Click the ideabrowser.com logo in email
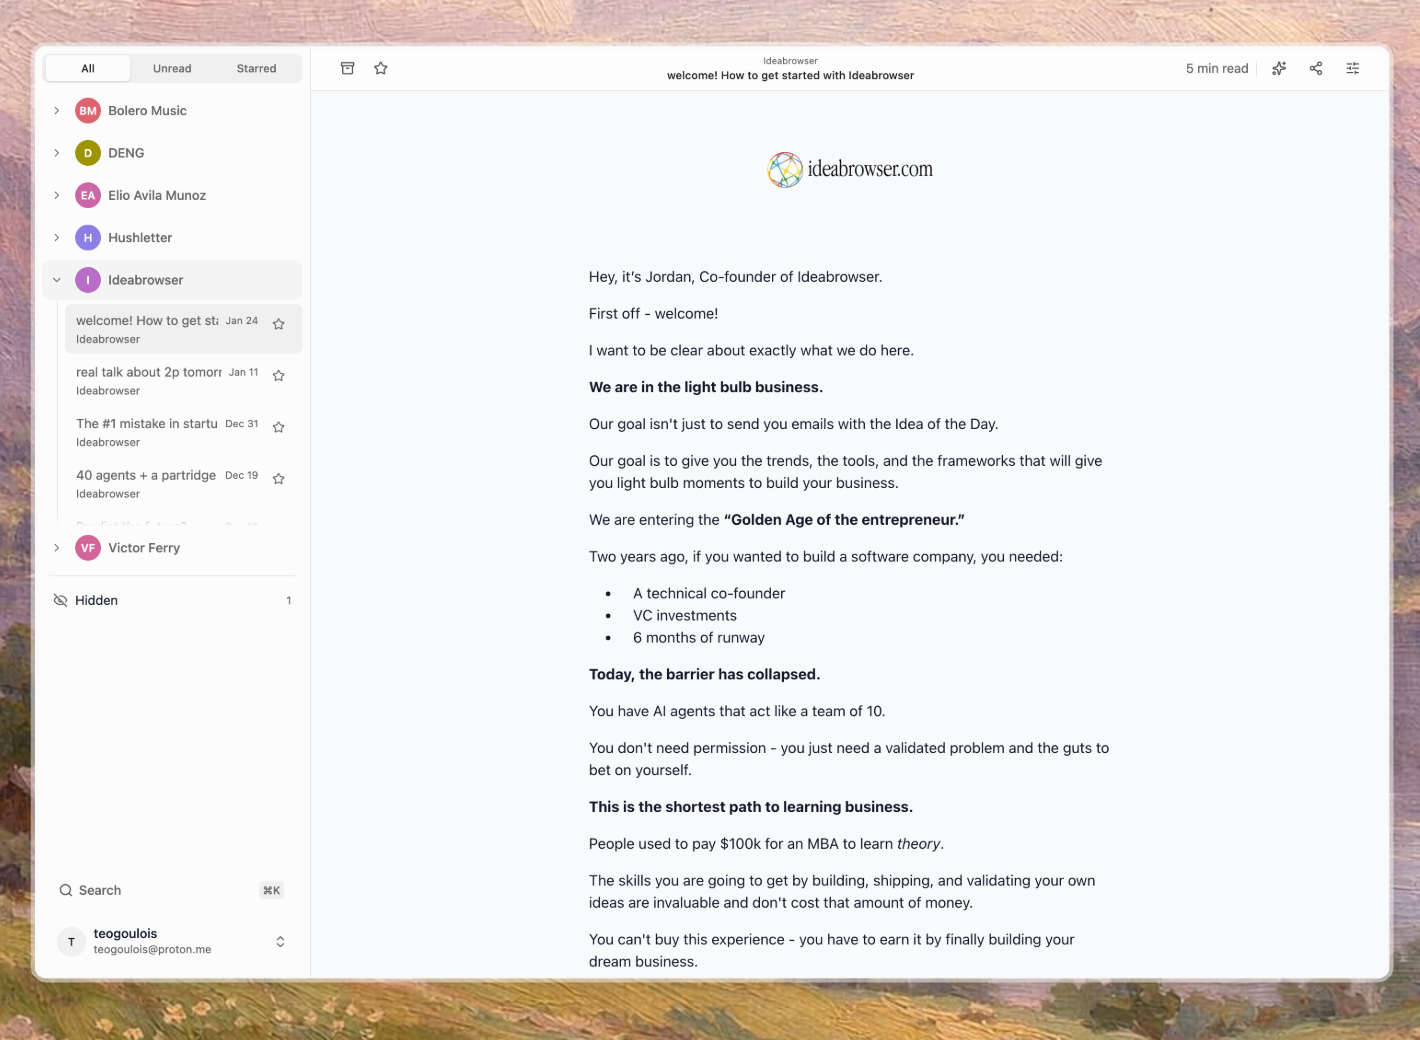Screen dimensions: 1420x1040 tap(850, 170)
